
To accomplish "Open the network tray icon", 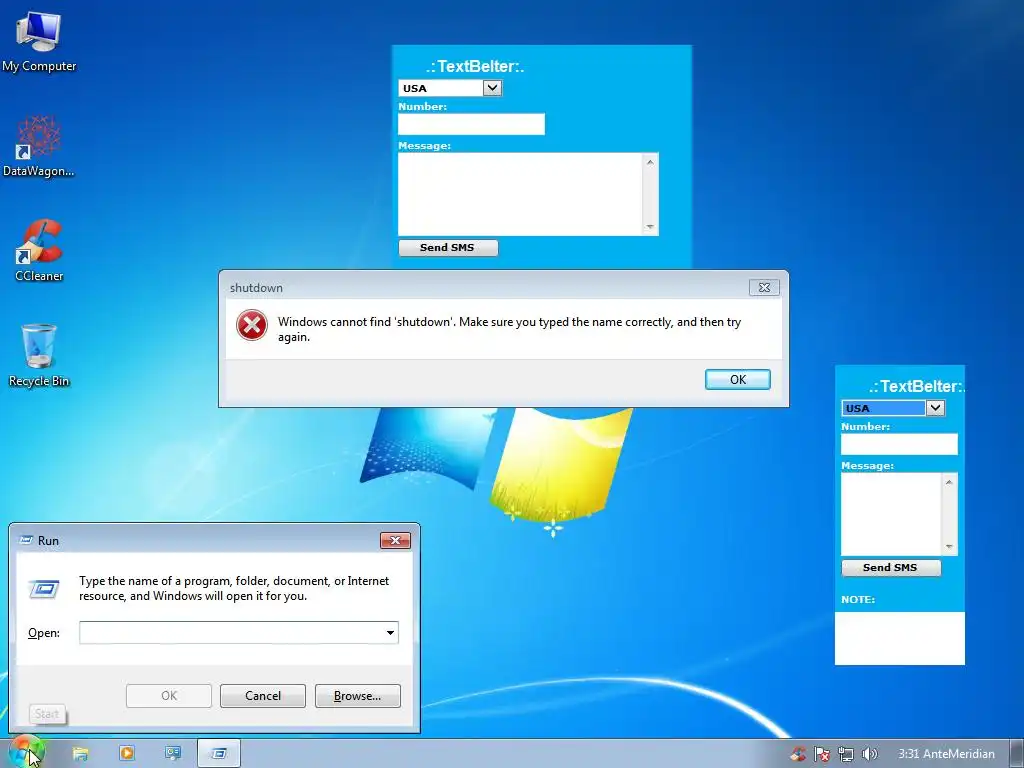I will pyautogui.click(x=846, y=754).
